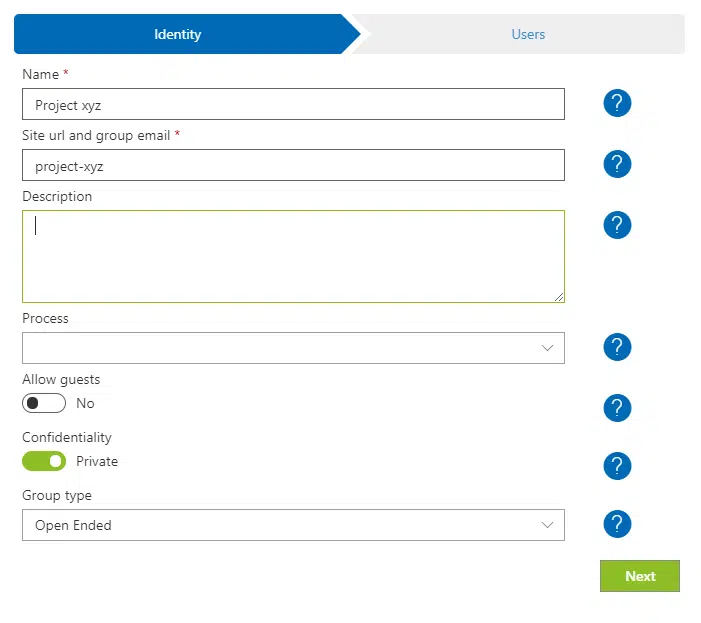
Task: Show help for the Description field
Action: (x=617, y=225)
